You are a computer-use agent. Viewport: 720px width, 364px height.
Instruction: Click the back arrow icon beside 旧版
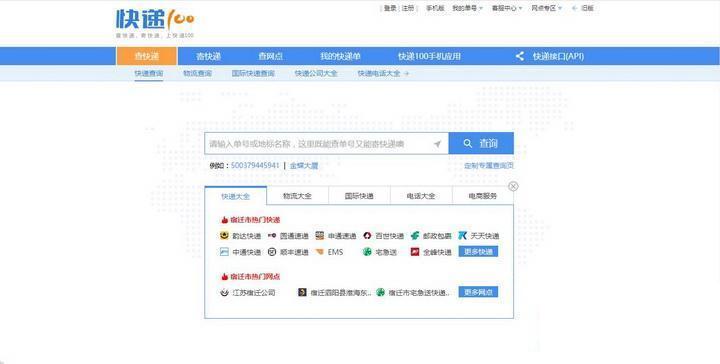coord(574,8)
